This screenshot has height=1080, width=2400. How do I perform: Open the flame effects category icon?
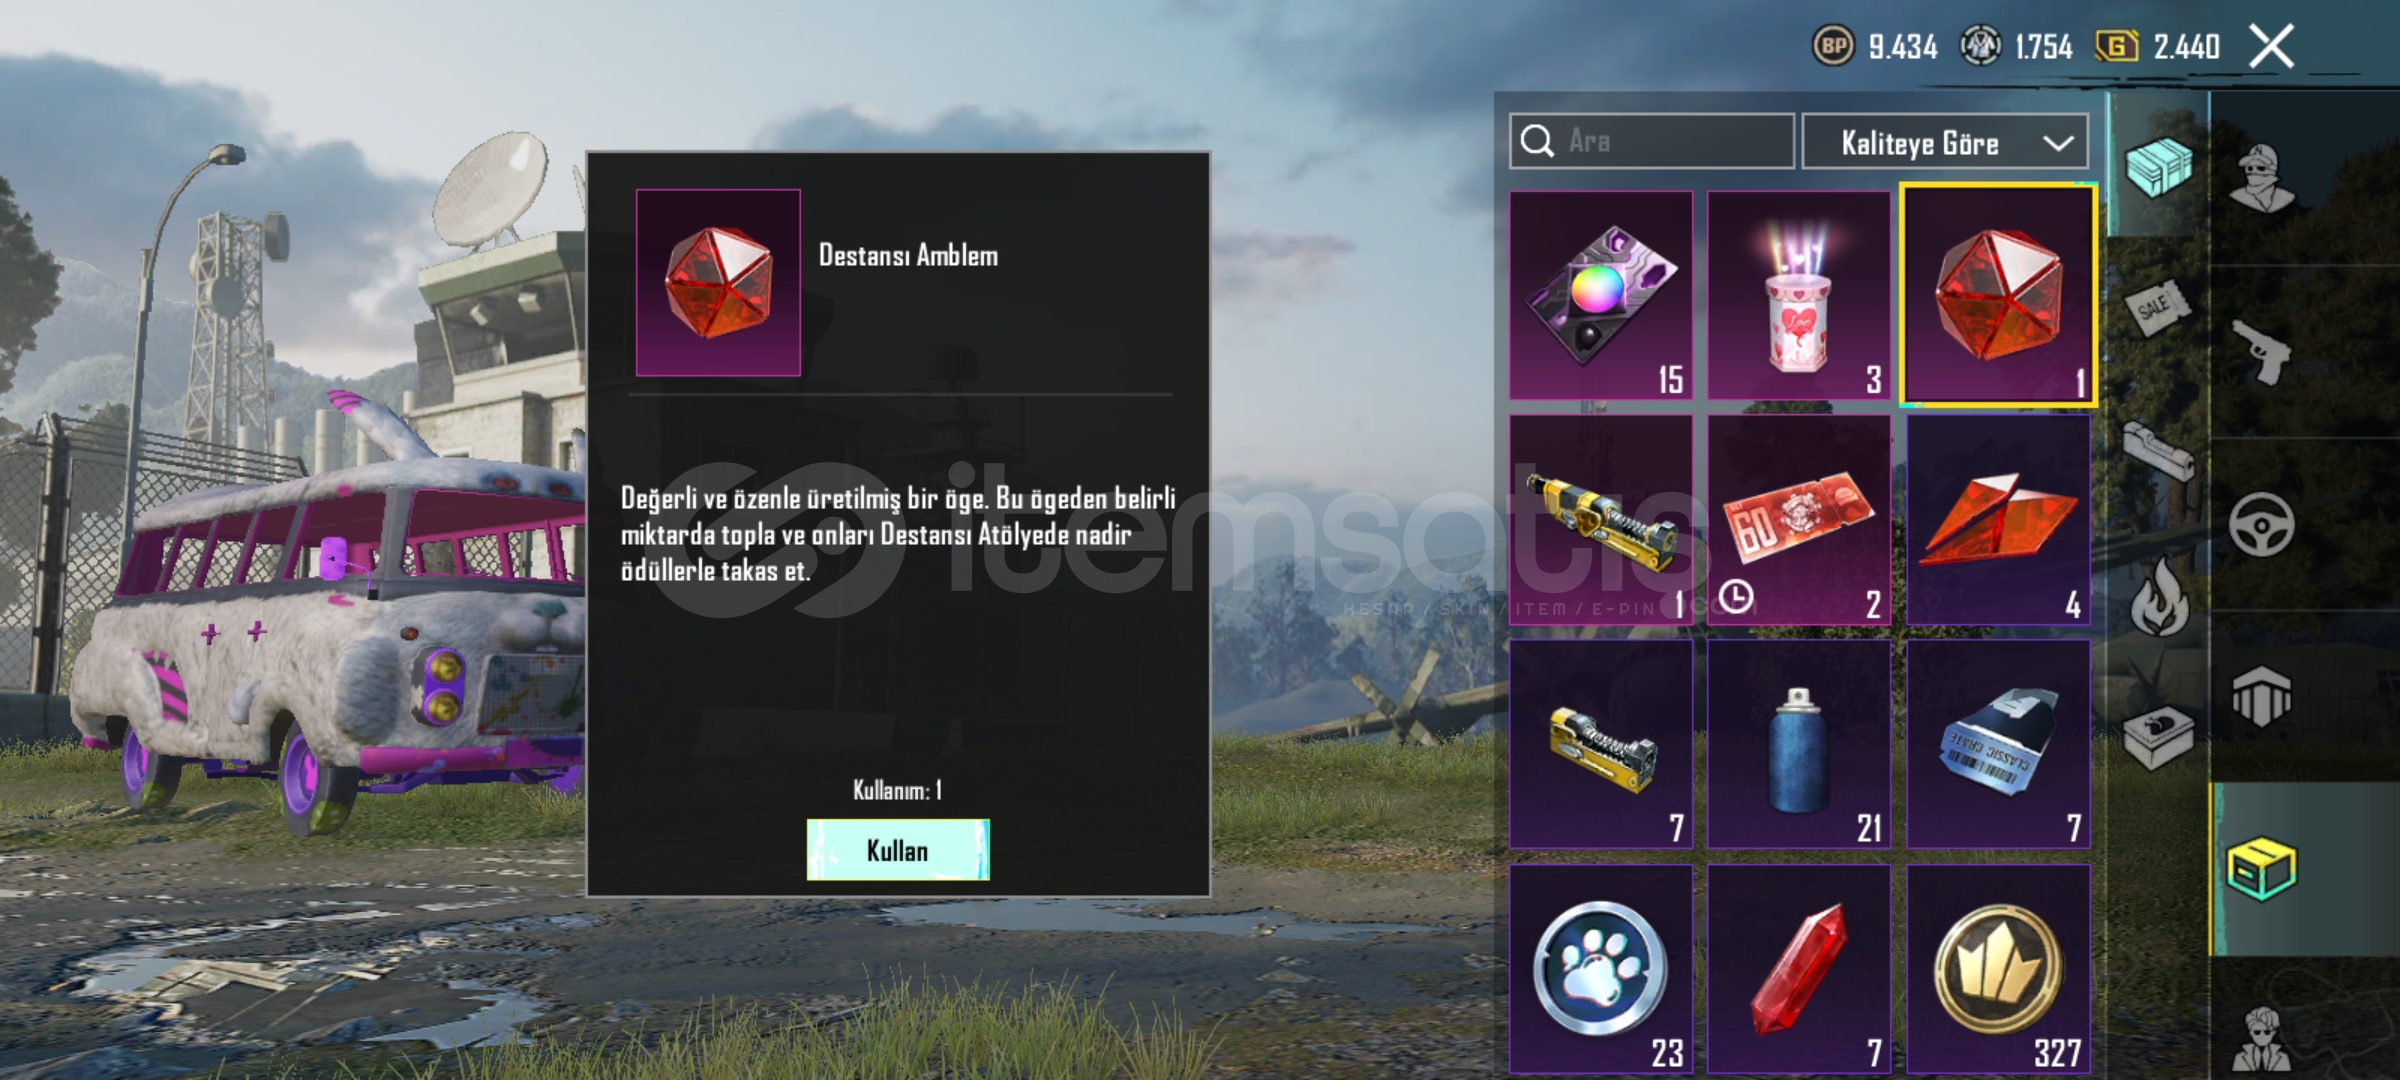pyautogui.click(x=2160, y=597)
